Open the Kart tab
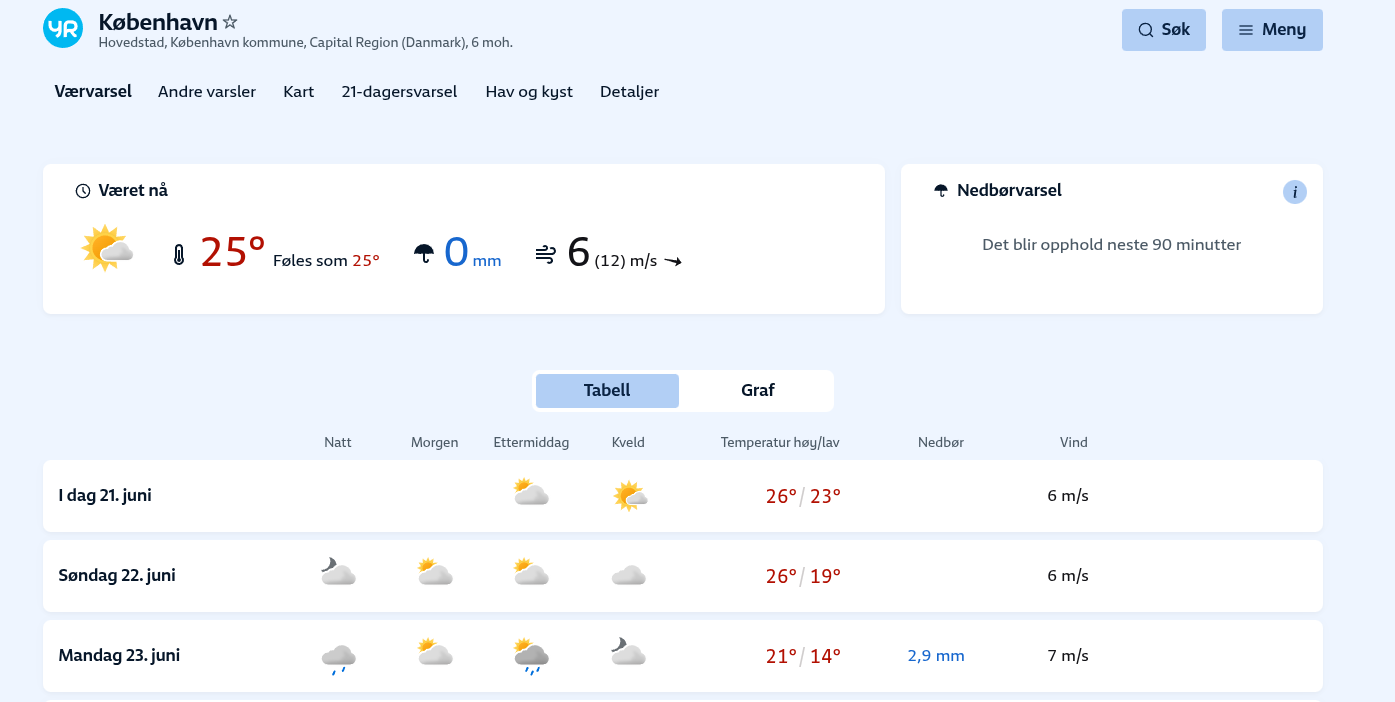Viewport: 1395px width, 702px height. coord(299,92)
